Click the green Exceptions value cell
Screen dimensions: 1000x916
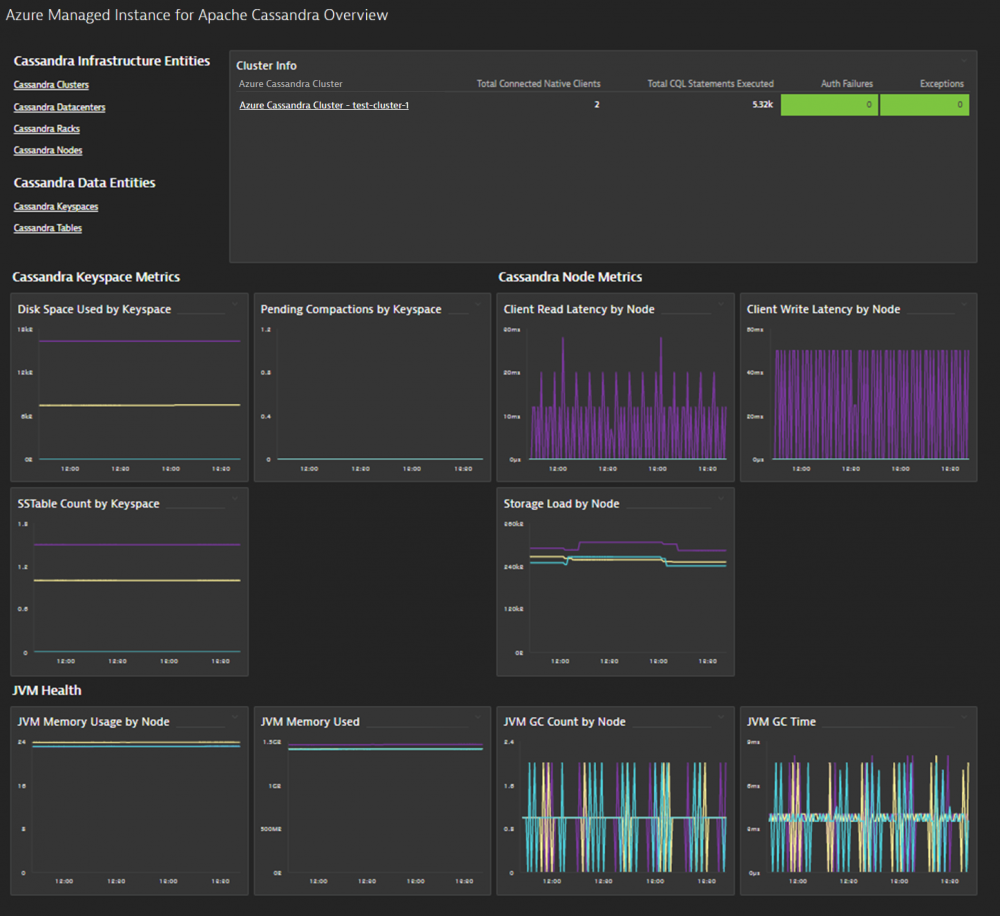(924, 105)
